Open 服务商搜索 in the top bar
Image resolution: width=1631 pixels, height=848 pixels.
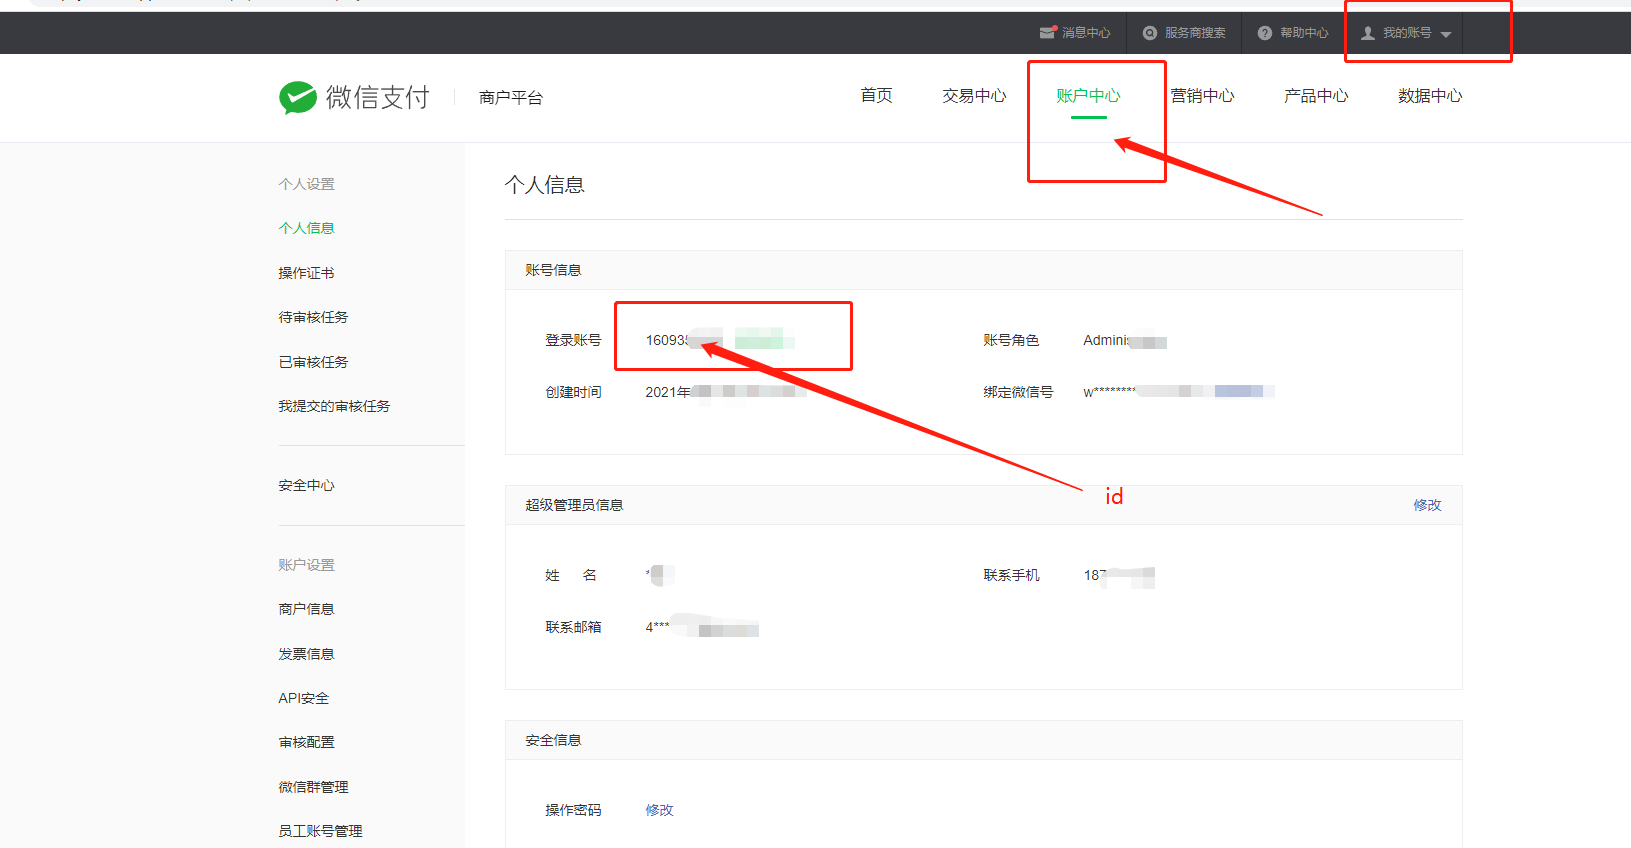pyautogui.click(x=1195, y=33)
